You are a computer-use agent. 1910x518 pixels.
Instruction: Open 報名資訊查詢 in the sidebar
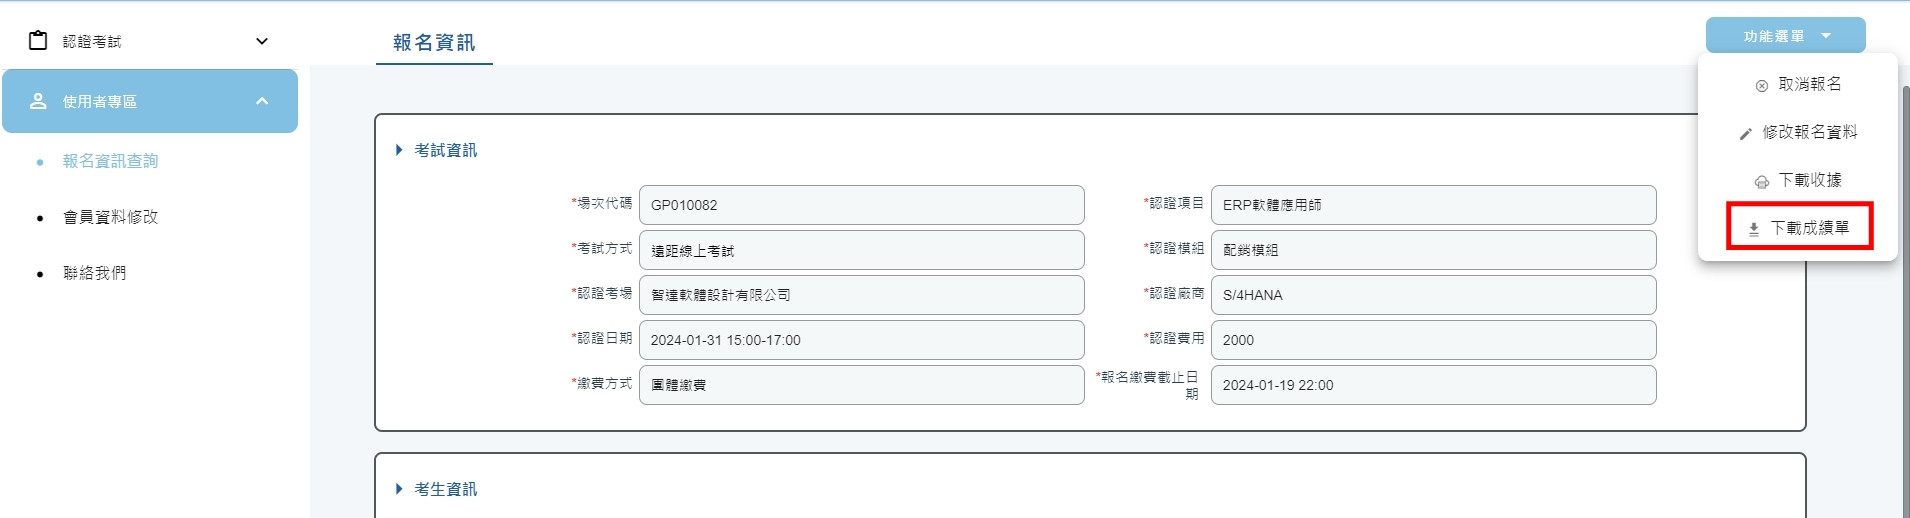(110, 161)
